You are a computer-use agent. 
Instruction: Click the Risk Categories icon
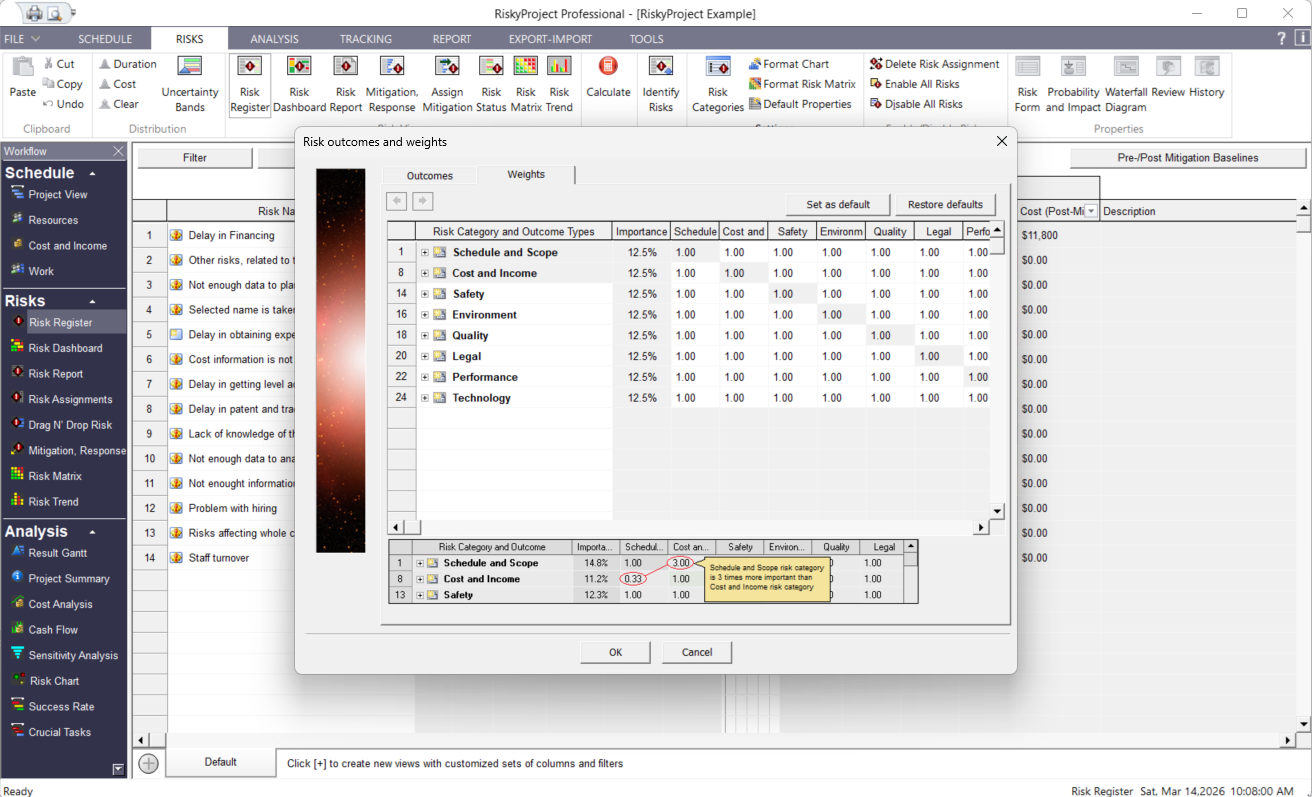pyautogui.click(x=718, y=83)
